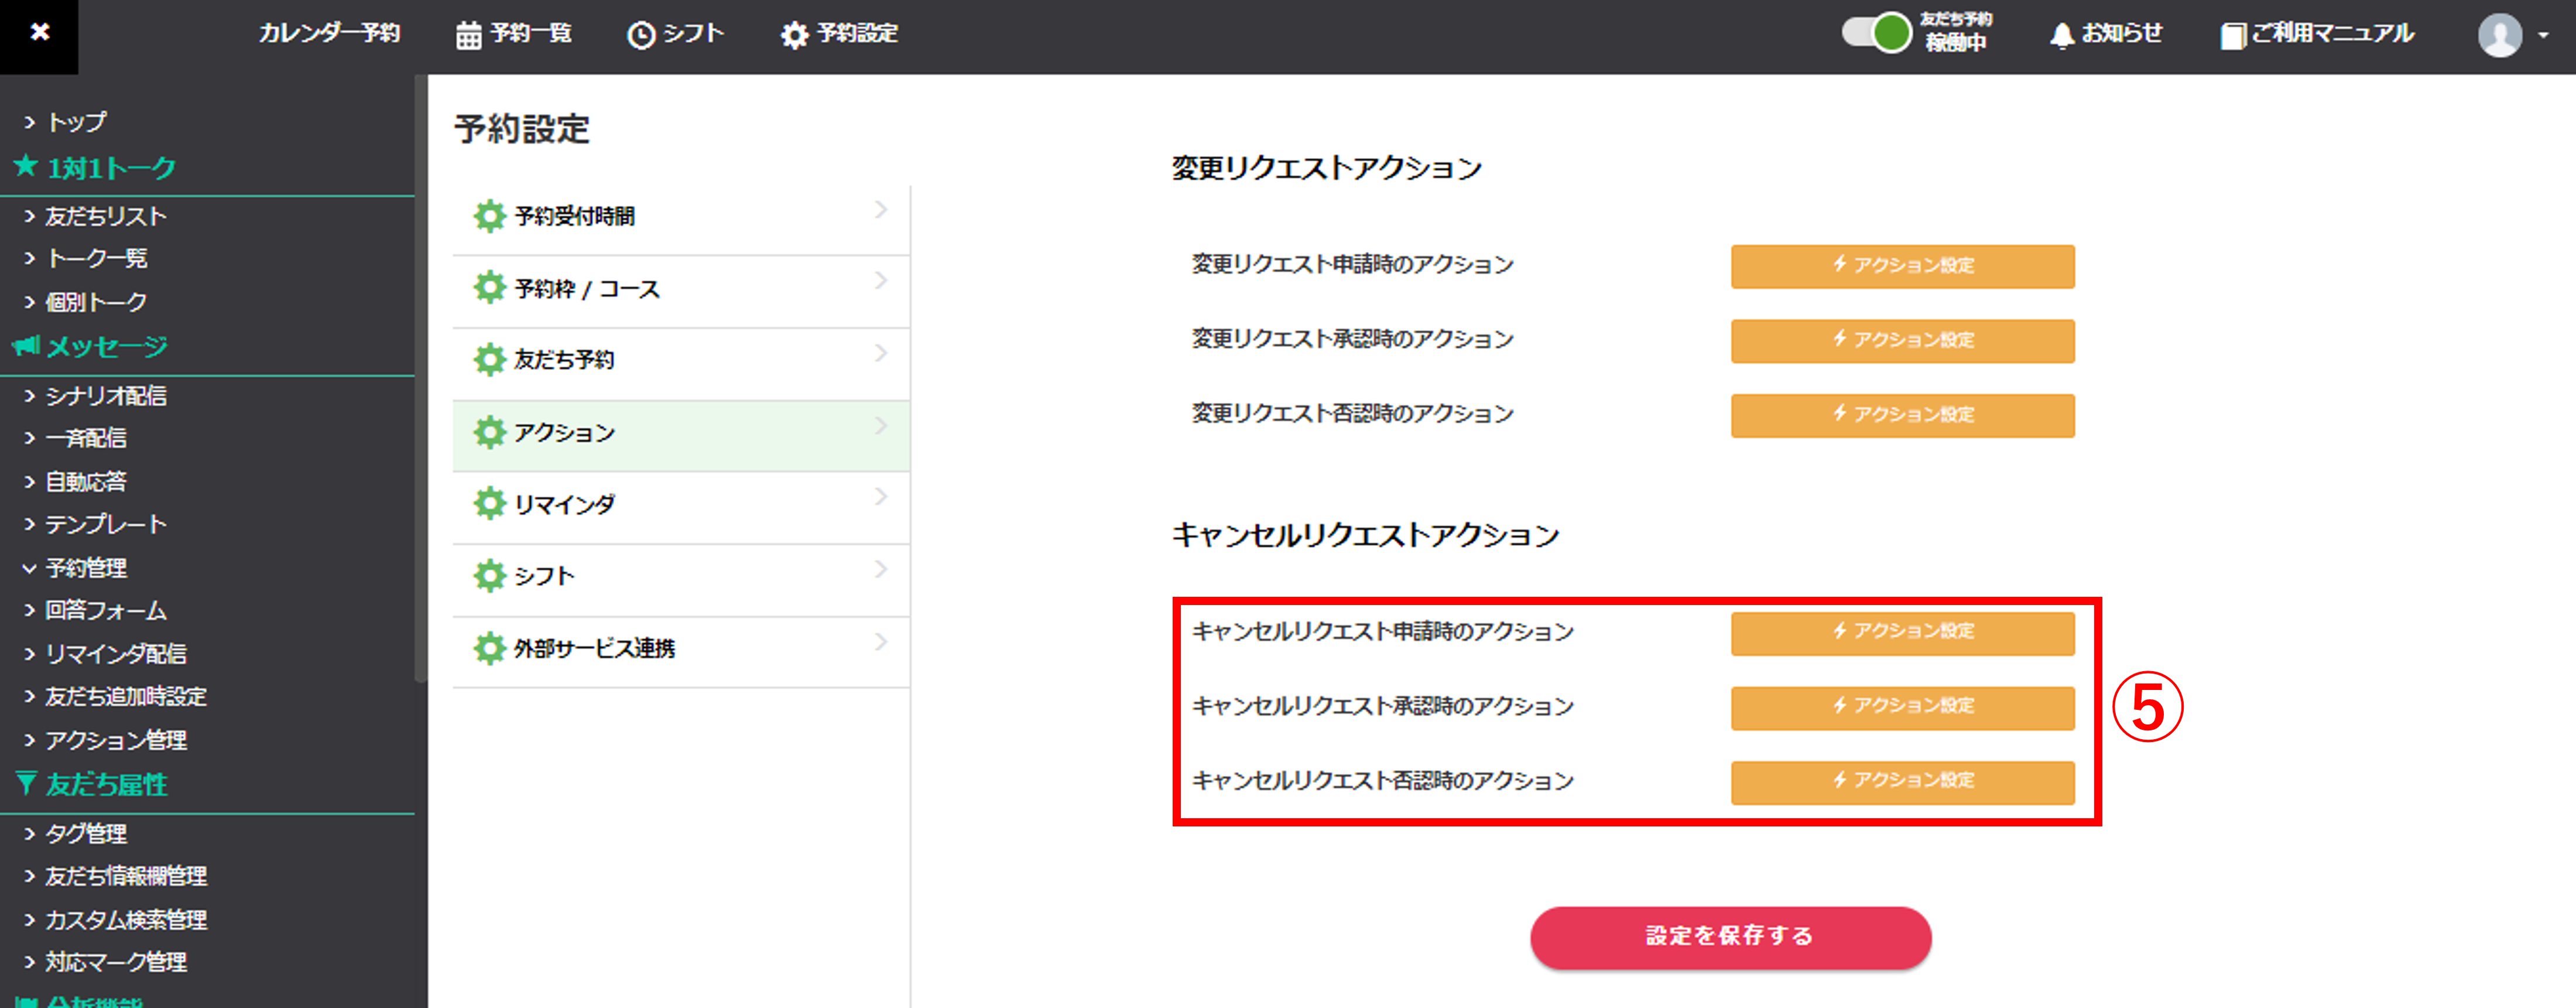Expand the 予約受付時間 row chevron

tap(880, 209)
